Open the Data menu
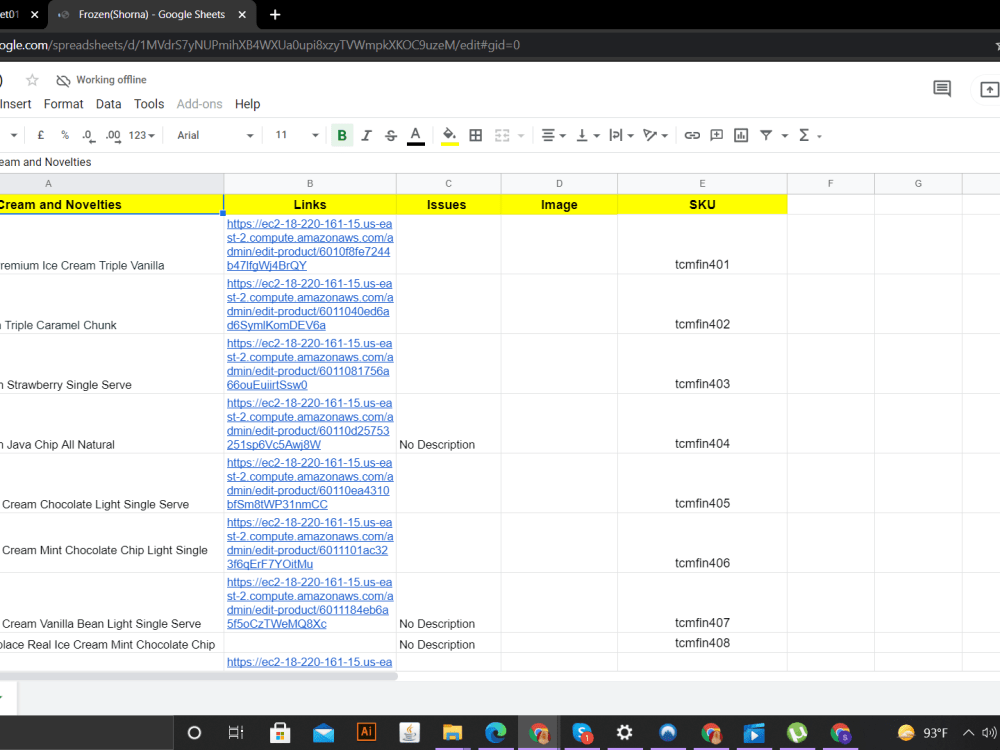 coord(108,104)
